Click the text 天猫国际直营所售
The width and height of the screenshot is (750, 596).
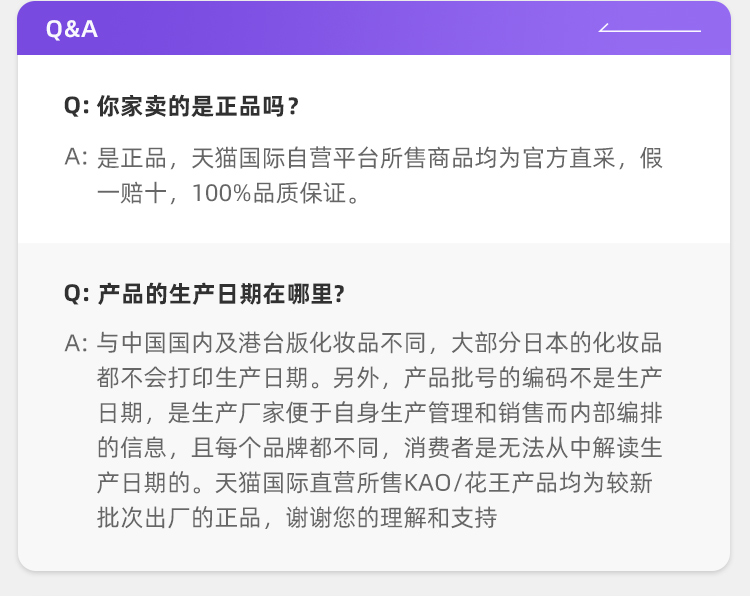click(x=309, y=482)
